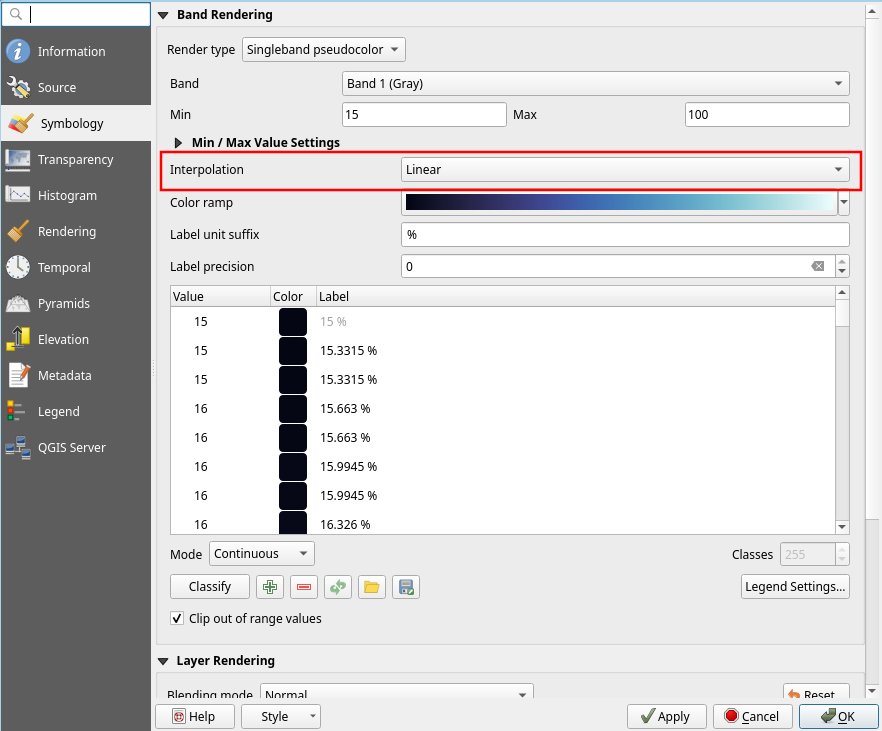Open the Blending mode dropdown
This screenshot has width=882, height=731.
[397, 694]
